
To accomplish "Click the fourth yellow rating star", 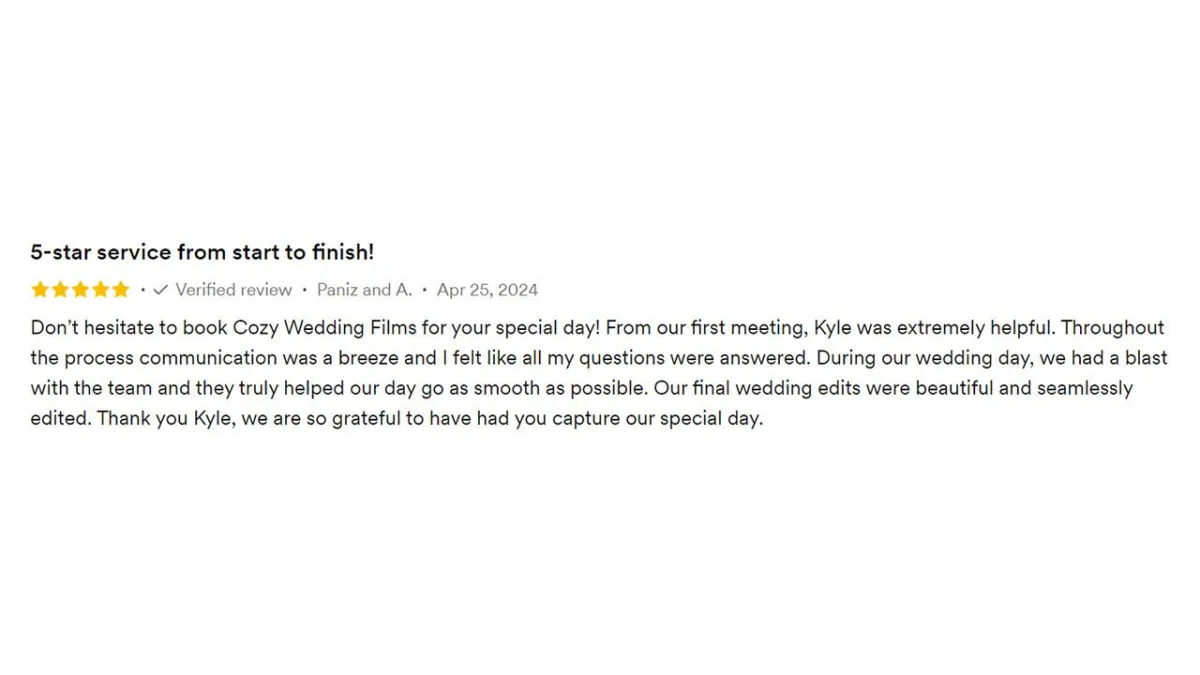I will 100,290.
